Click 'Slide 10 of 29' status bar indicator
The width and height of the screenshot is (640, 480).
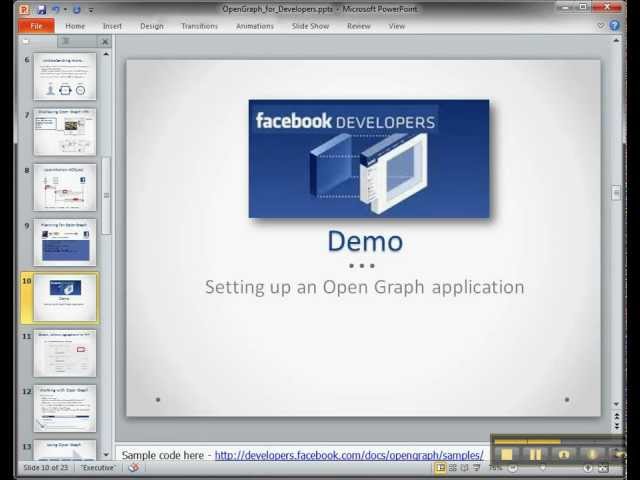pyautogui.click(x=46, y=468)
